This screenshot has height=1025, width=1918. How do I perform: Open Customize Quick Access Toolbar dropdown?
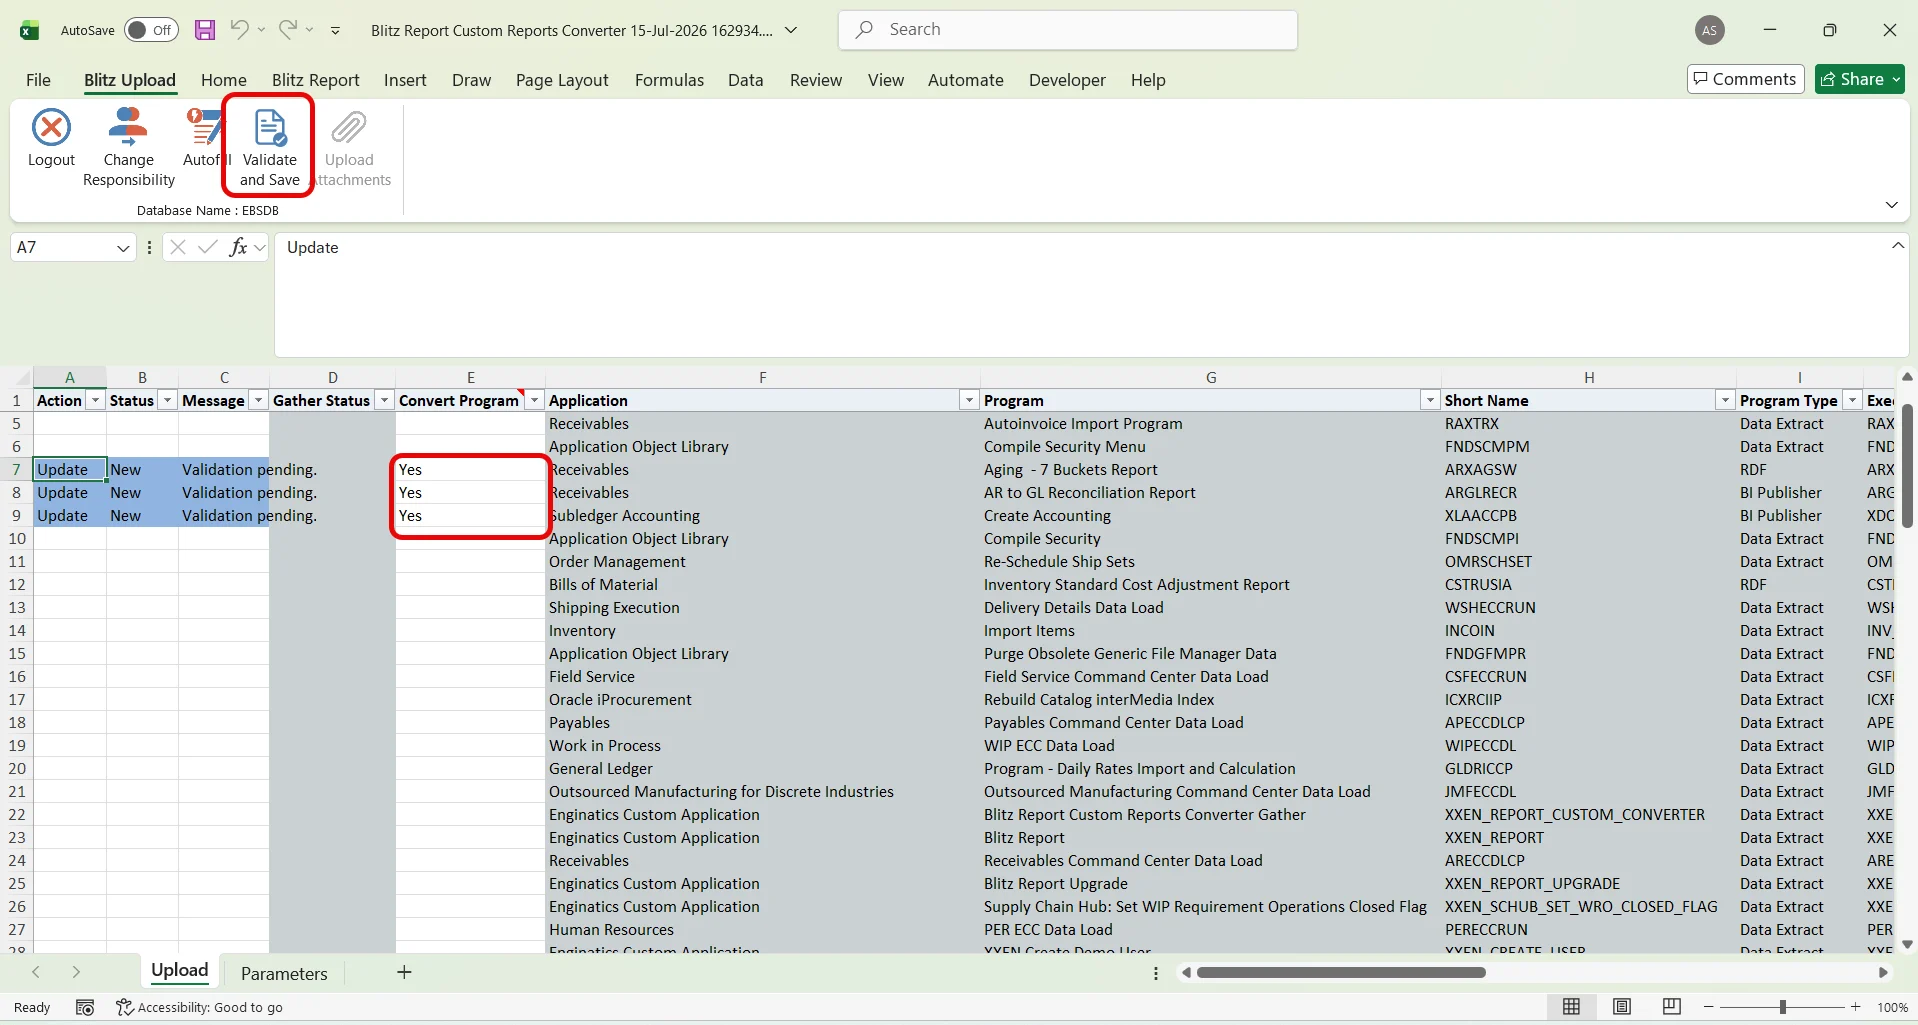(335, 30)
